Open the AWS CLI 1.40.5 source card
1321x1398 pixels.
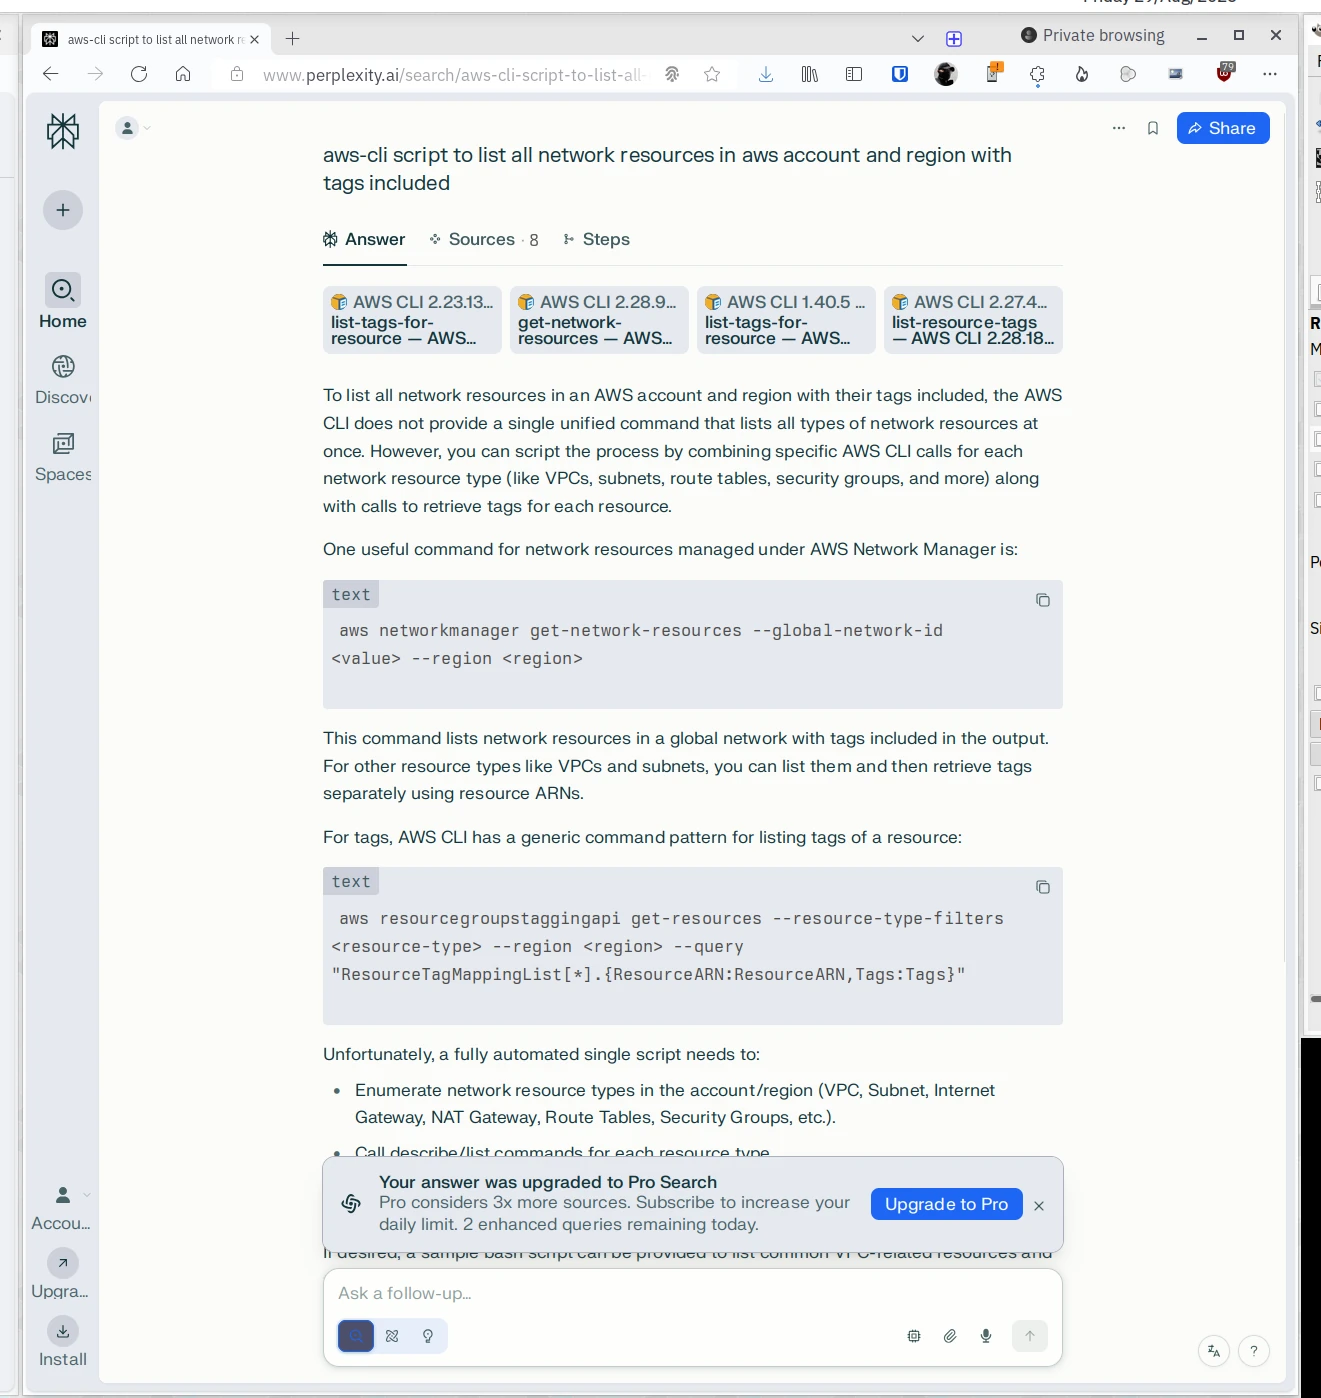pyautogui.click(x=786, y=320)
